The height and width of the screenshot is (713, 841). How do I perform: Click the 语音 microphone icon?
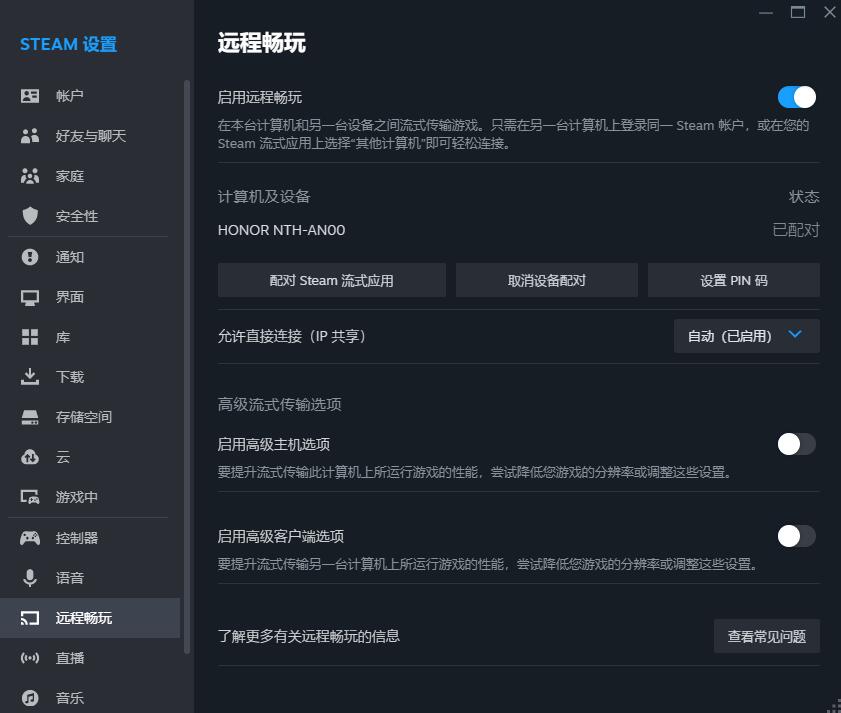[30, 578]
